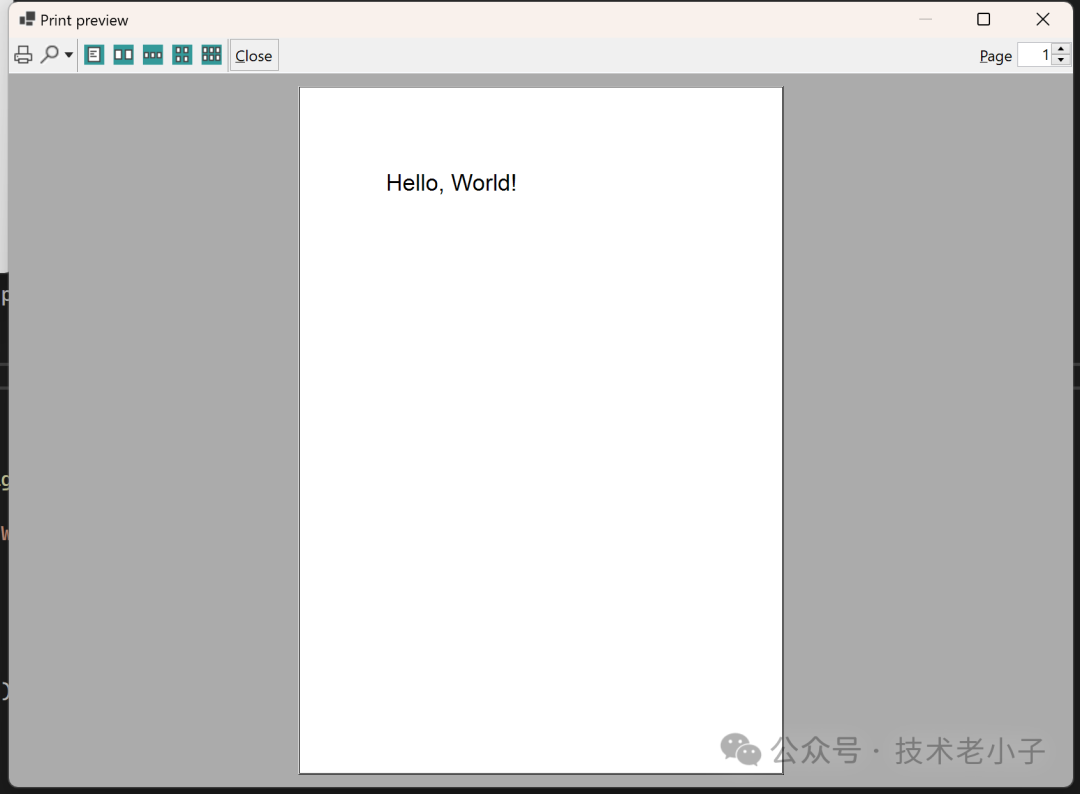Click the Close button in toolbar
Image resolution: width=1080 pixels, height=794 pixels.
pos(253,55)
